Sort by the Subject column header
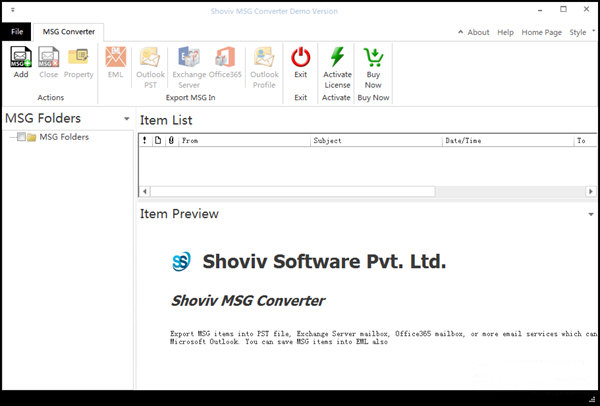 (376, 140)
